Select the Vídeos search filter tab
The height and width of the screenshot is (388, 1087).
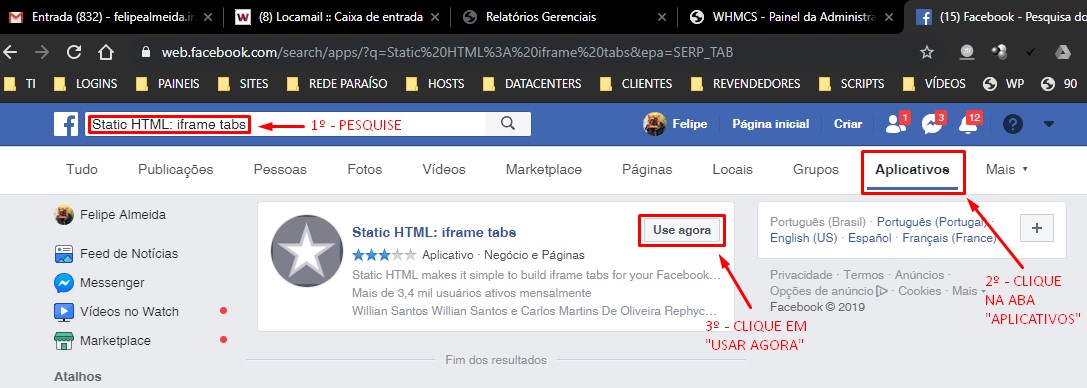tap(444, 170)
